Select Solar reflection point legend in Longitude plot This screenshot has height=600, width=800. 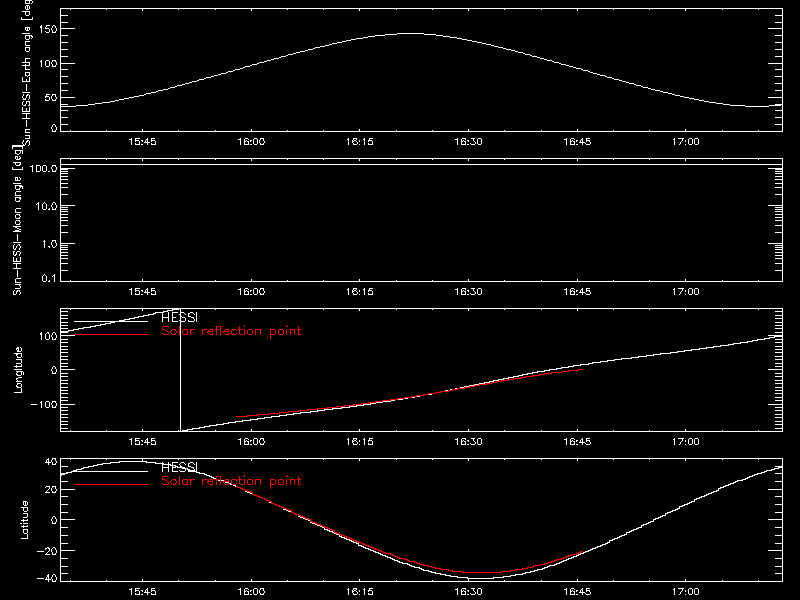pyautogui.click(x=231, y=331)
